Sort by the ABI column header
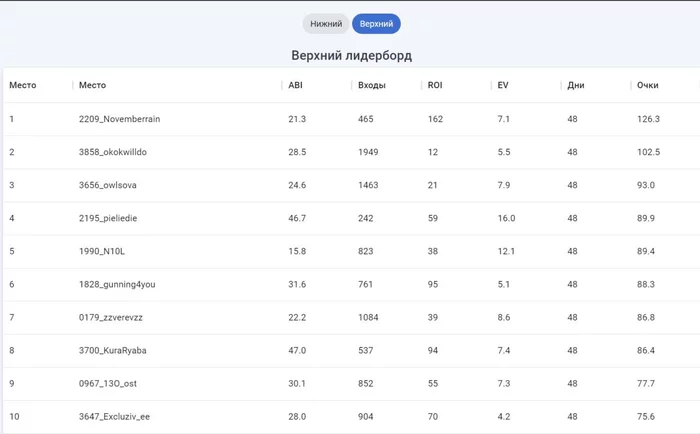 coord(296,85)
